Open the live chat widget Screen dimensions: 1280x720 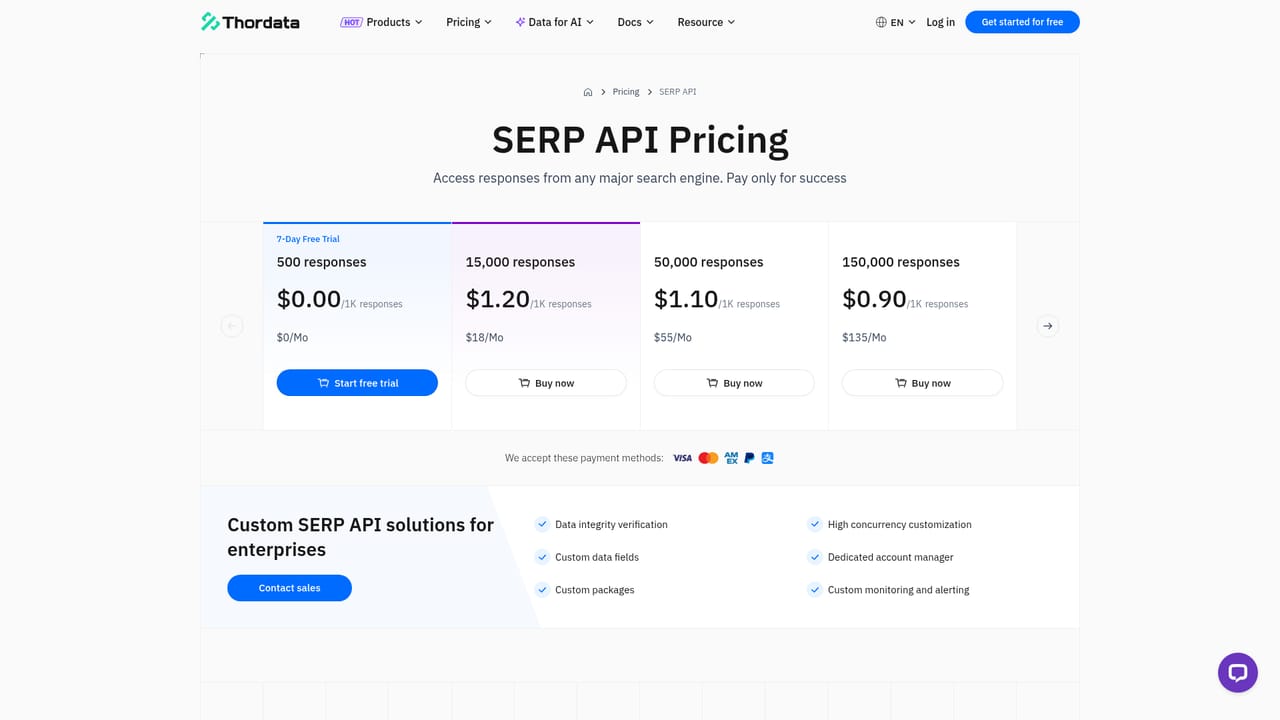1238,673
